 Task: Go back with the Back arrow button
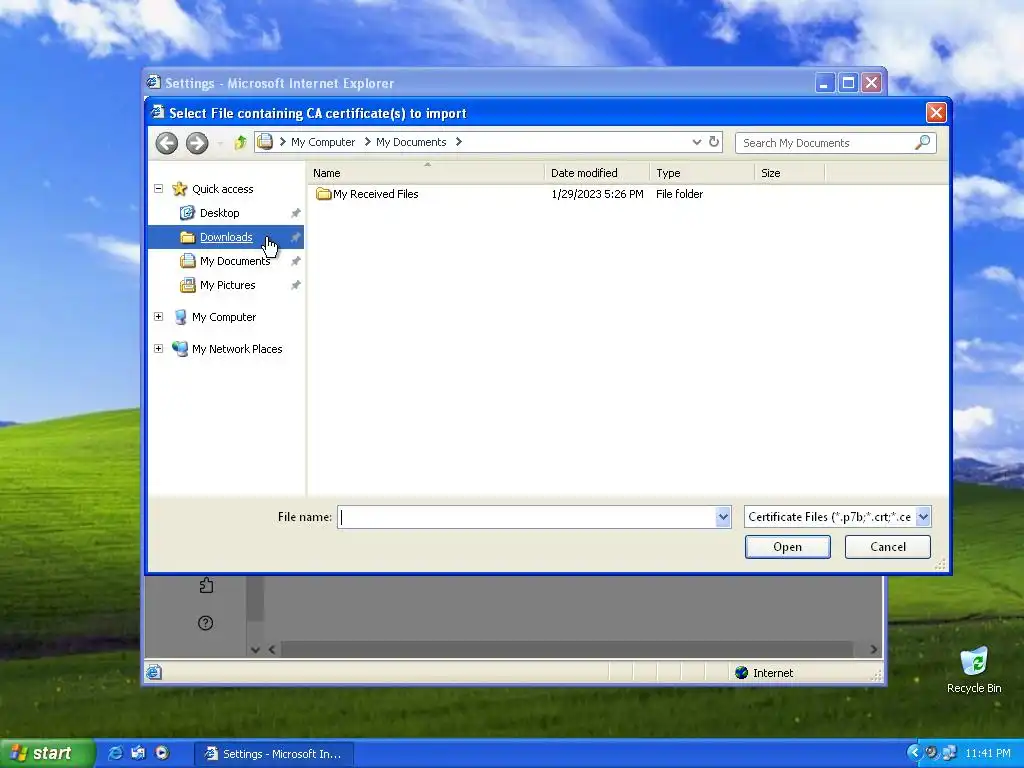(167, 142)
